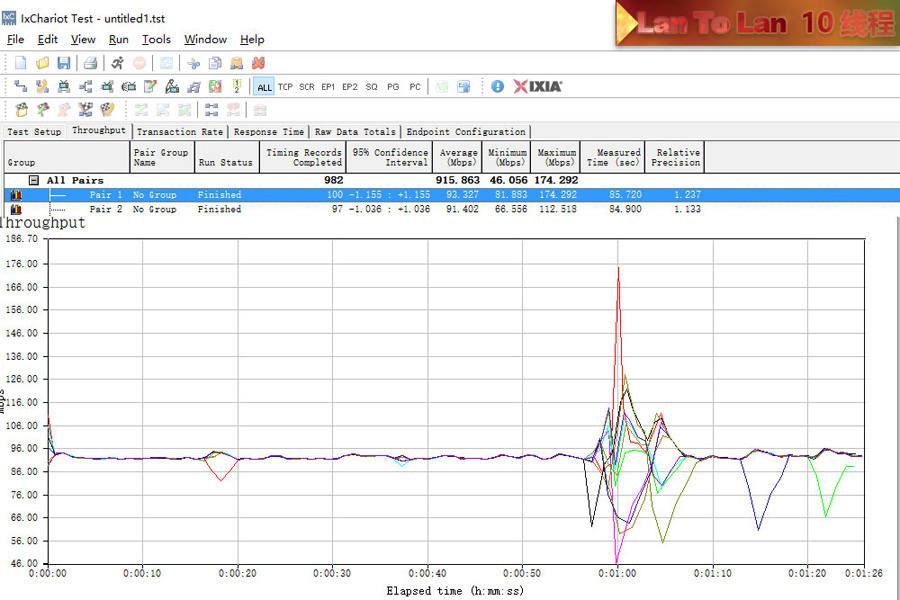Click the Print toolbar icon
Screen dimensions: 900x600
tap(90, 63)
